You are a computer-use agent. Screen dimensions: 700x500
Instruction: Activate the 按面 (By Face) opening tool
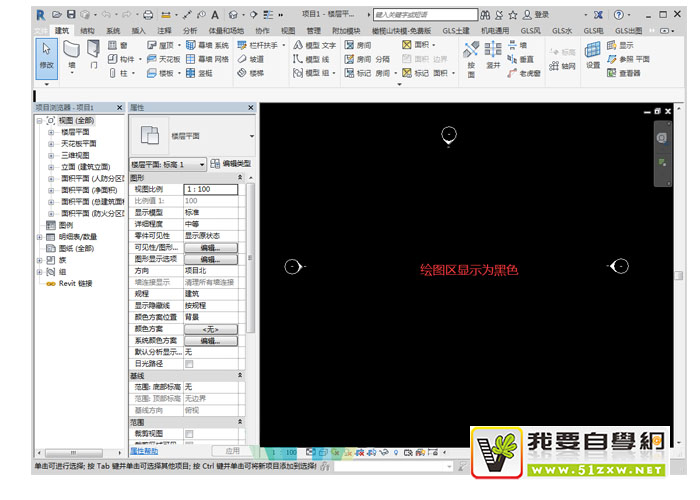coord(471,59)
